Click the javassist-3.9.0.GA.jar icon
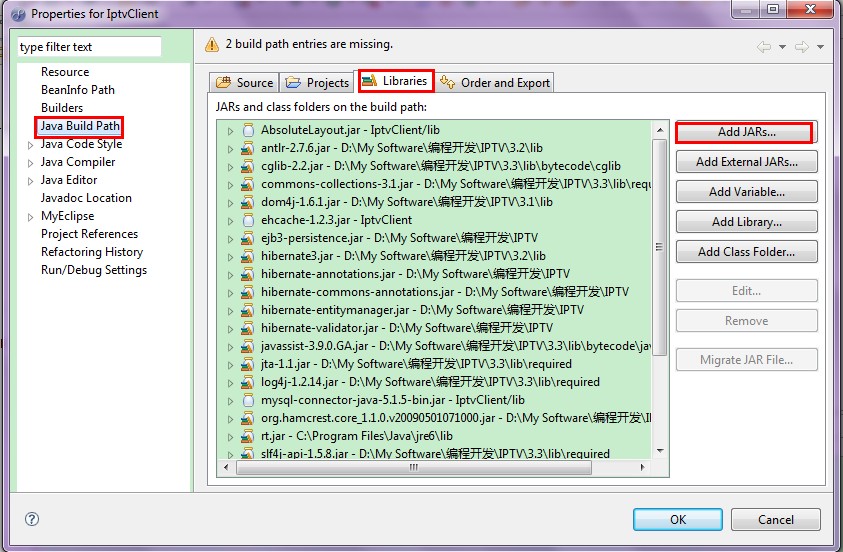Viewport: 843px width, 552px height. 248,346
